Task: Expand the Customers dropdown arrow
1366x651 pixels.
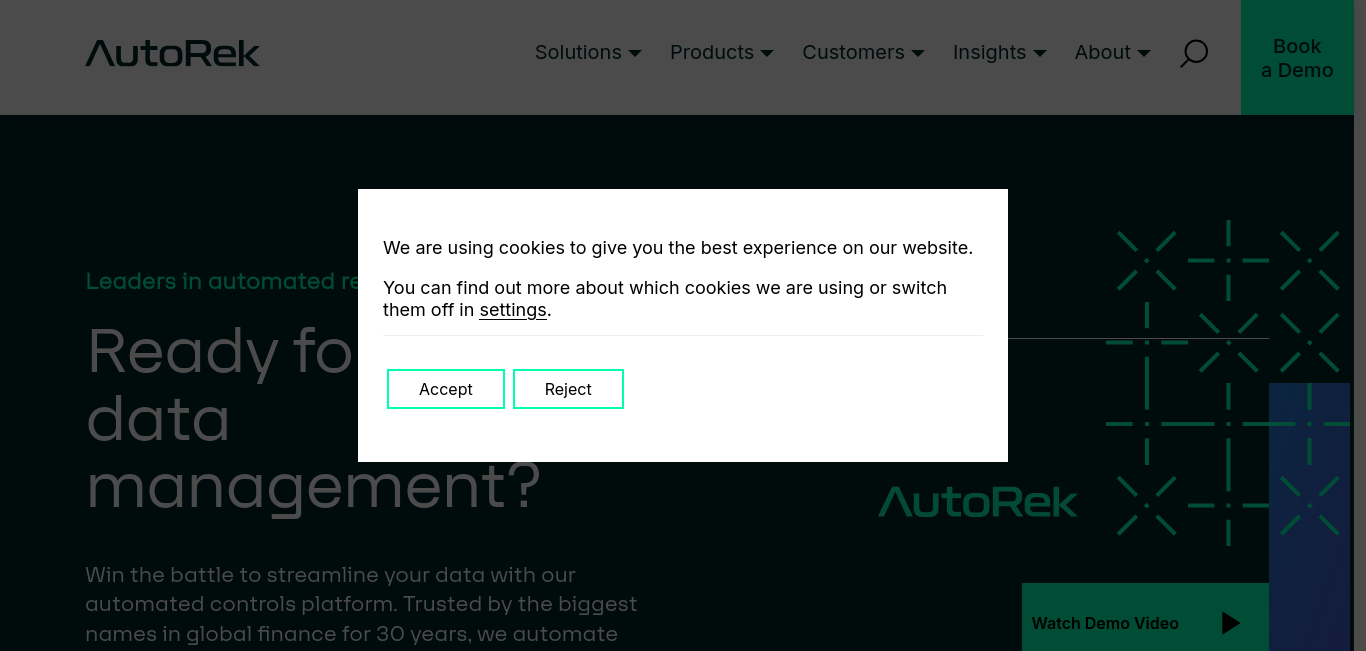Action: click(x=918, y=53)
